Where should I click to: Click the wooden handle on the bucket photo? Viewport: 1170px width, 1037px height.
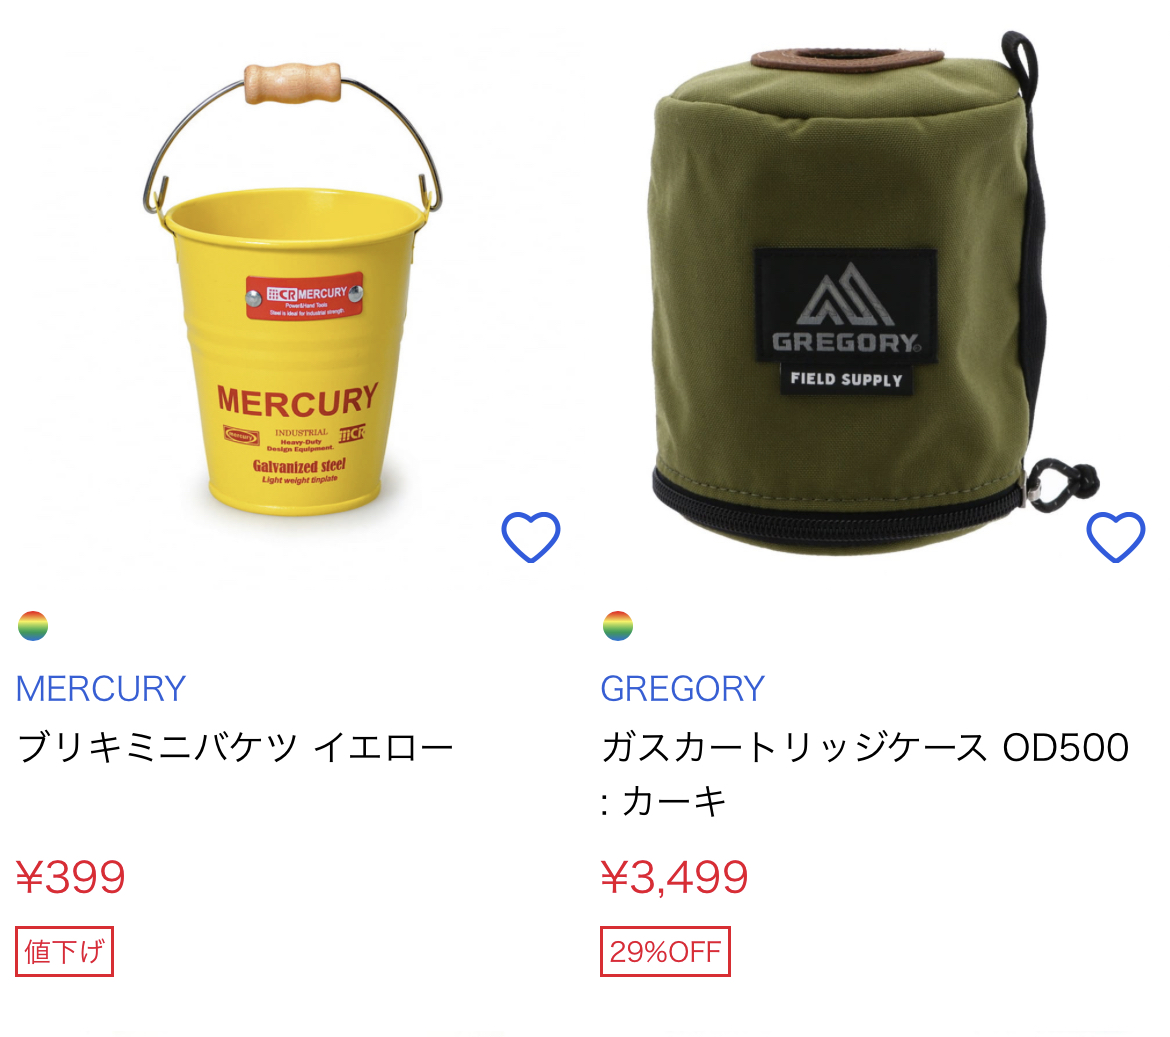tap(292, 83)
